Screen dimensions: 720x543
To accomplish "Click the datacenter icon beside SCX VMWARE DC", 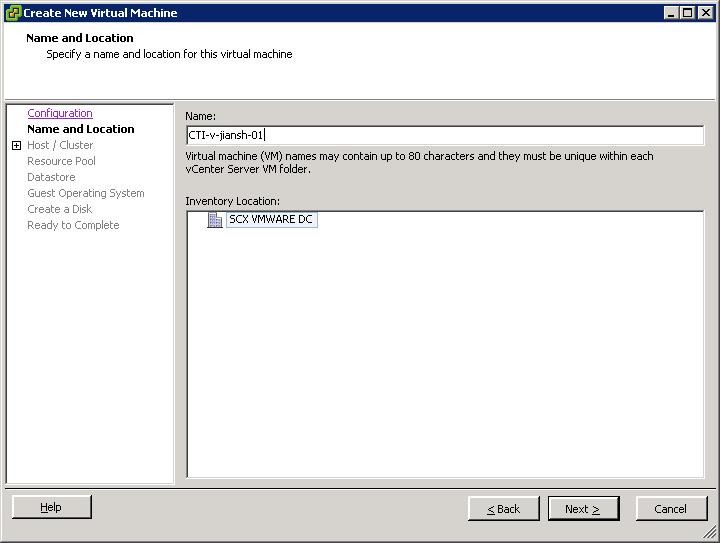I will click(x=214, y=220).
